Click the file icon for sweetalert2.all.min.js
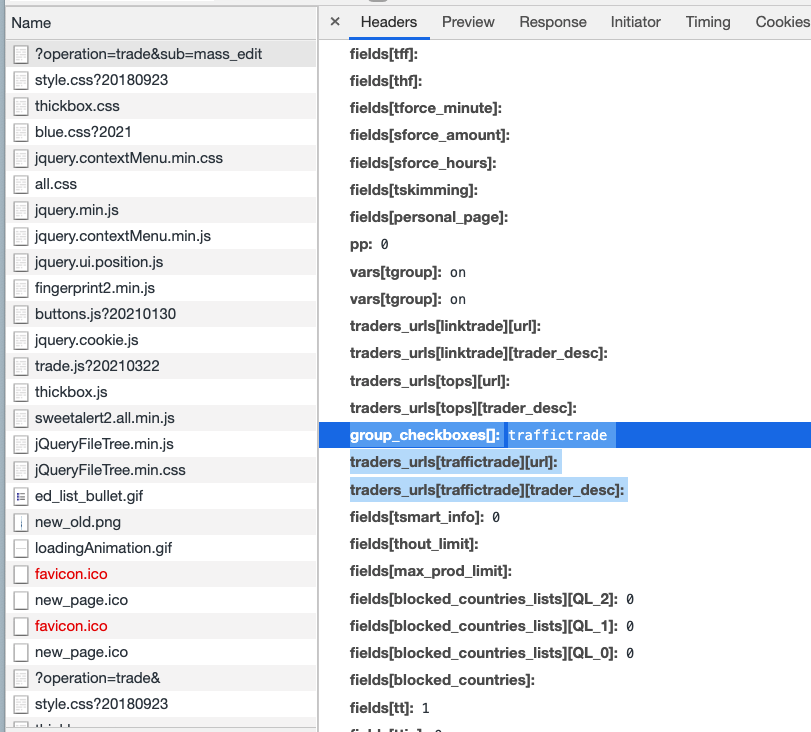Image resolution: width=811 pixels, height=732 pixels. pos(21,418)
